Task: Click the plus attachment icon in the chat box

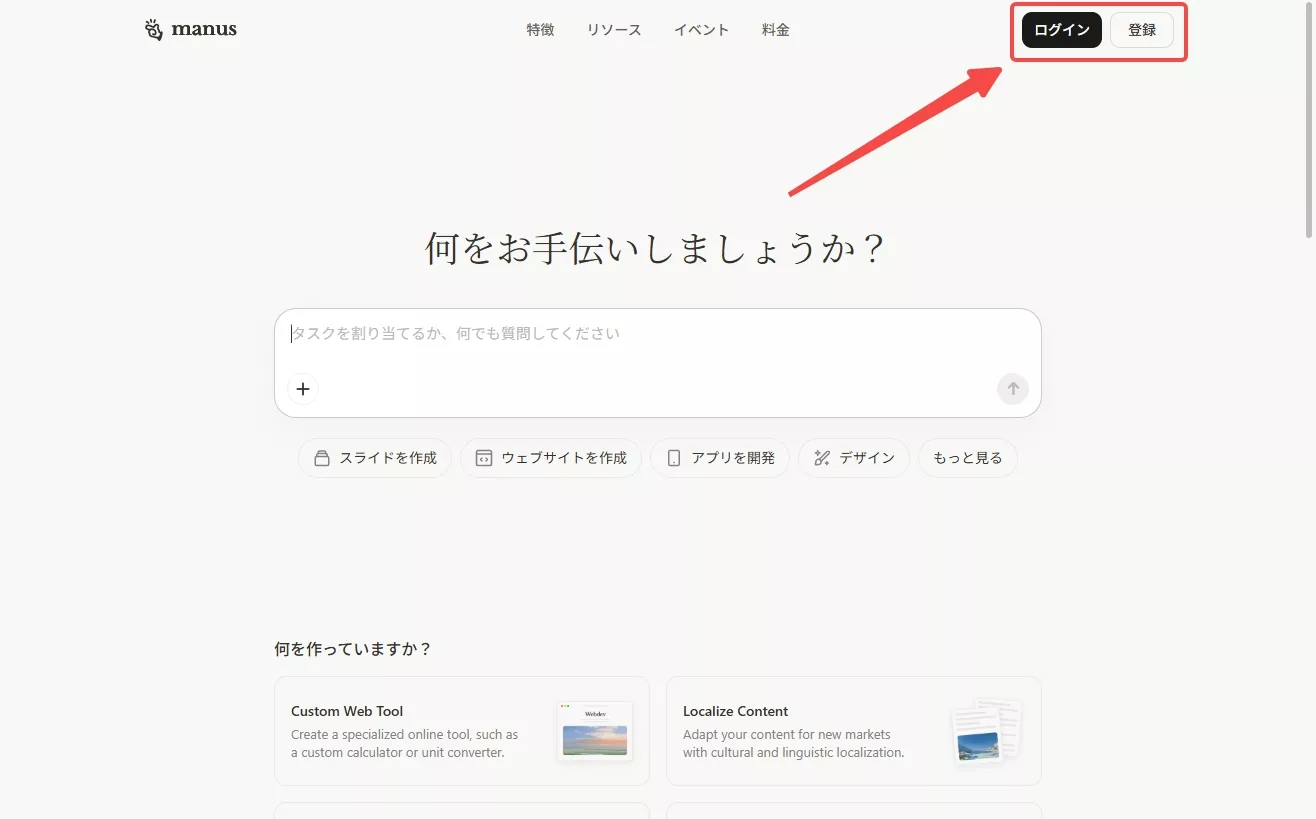Action: point(303,389)
